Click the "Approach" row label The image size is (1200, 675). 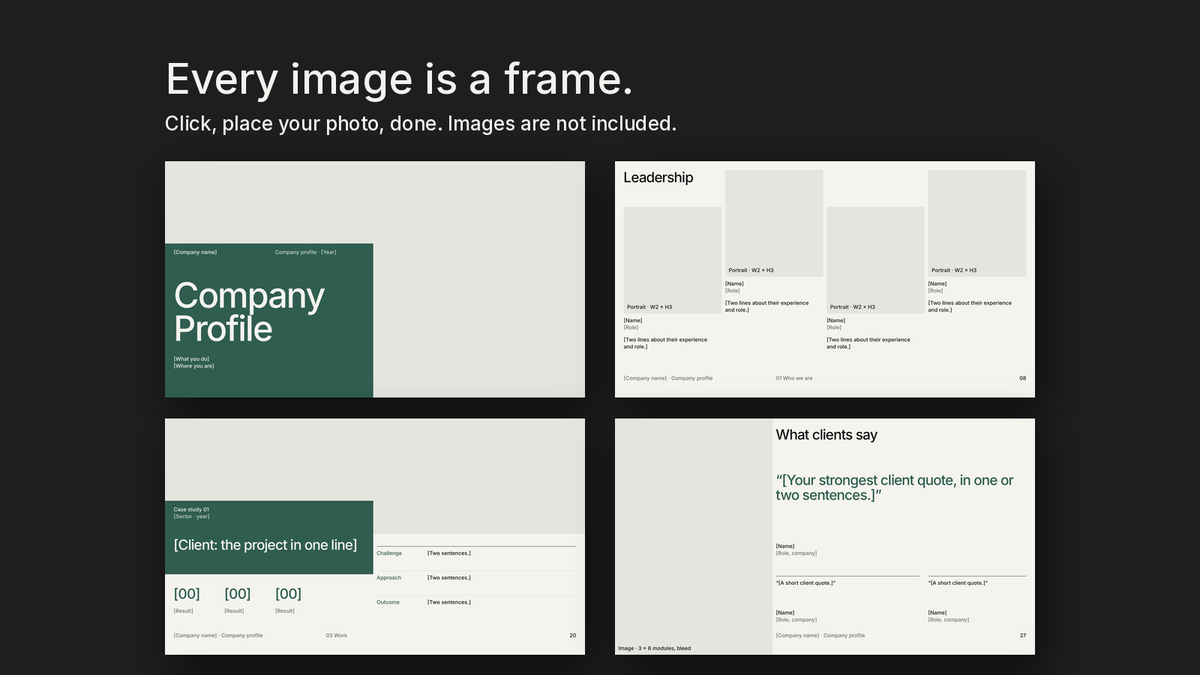[x=389, y=578]
